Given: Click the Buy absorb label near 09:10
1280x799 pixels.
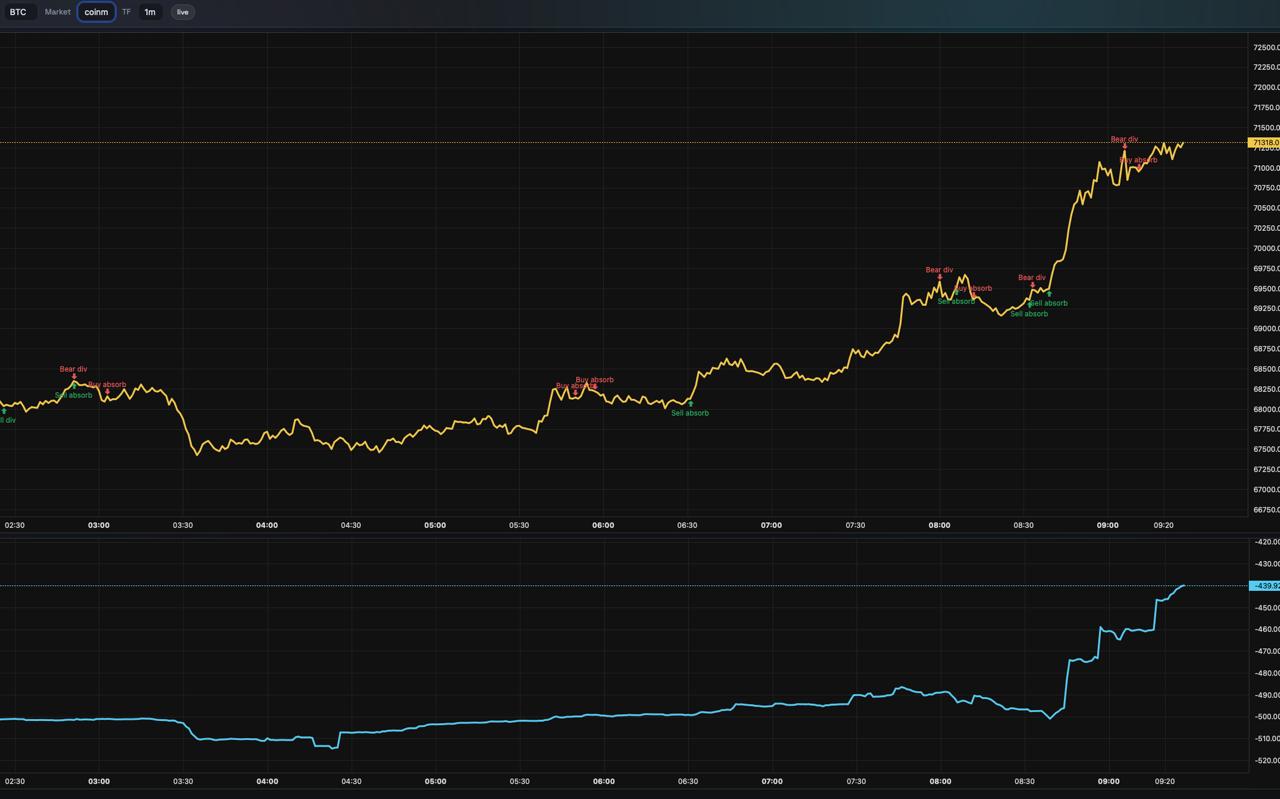Looking at the screenshot, I should point(1138,160).
